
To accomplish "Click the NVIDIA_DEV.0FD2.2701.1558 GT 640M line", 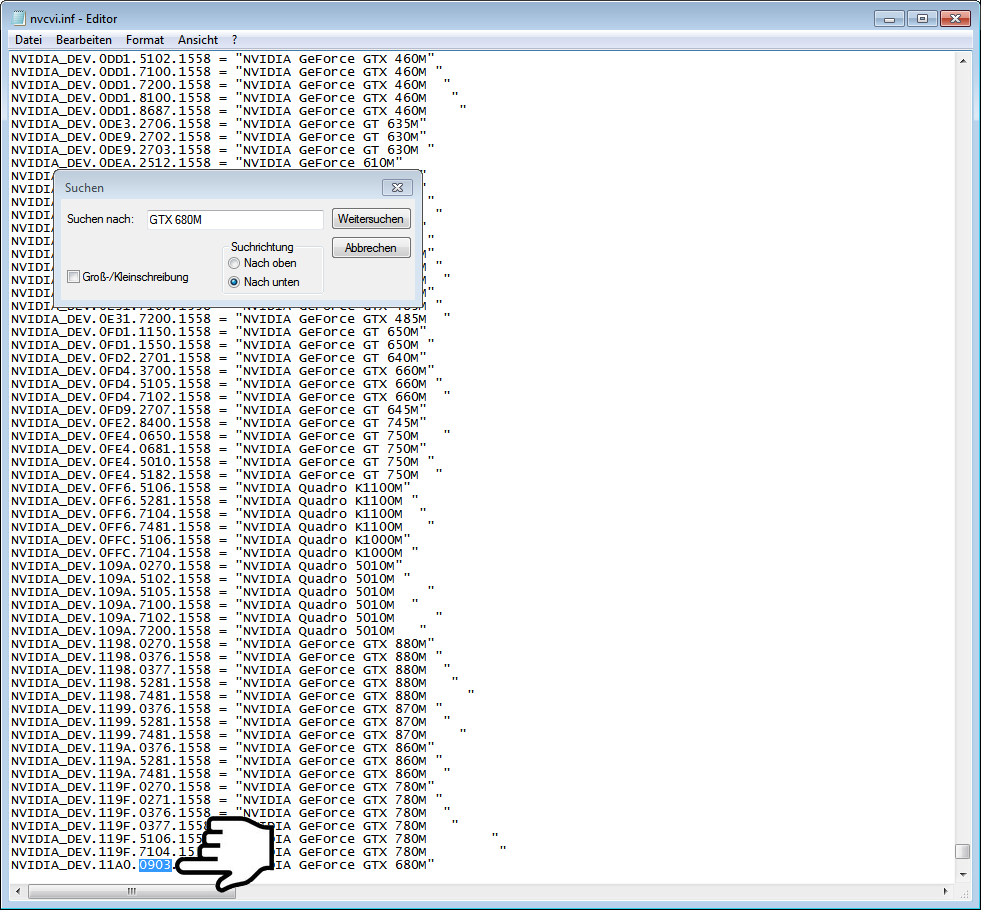I will [218, 358].
